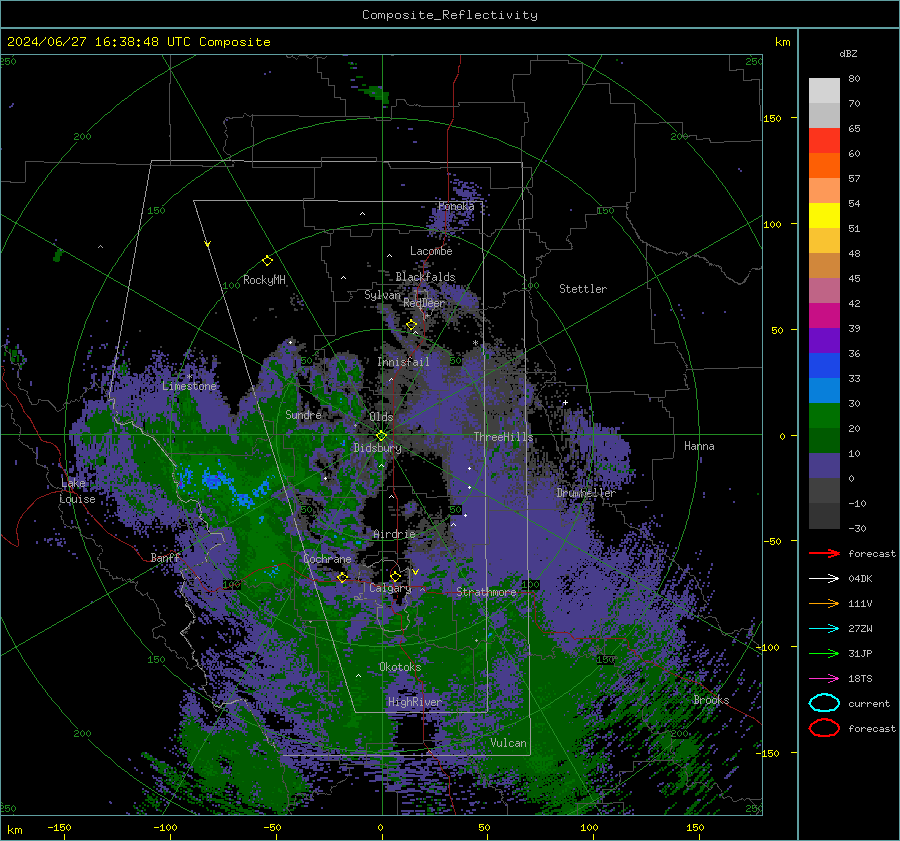Click the Lacombe city label

(x=431, y=251)
